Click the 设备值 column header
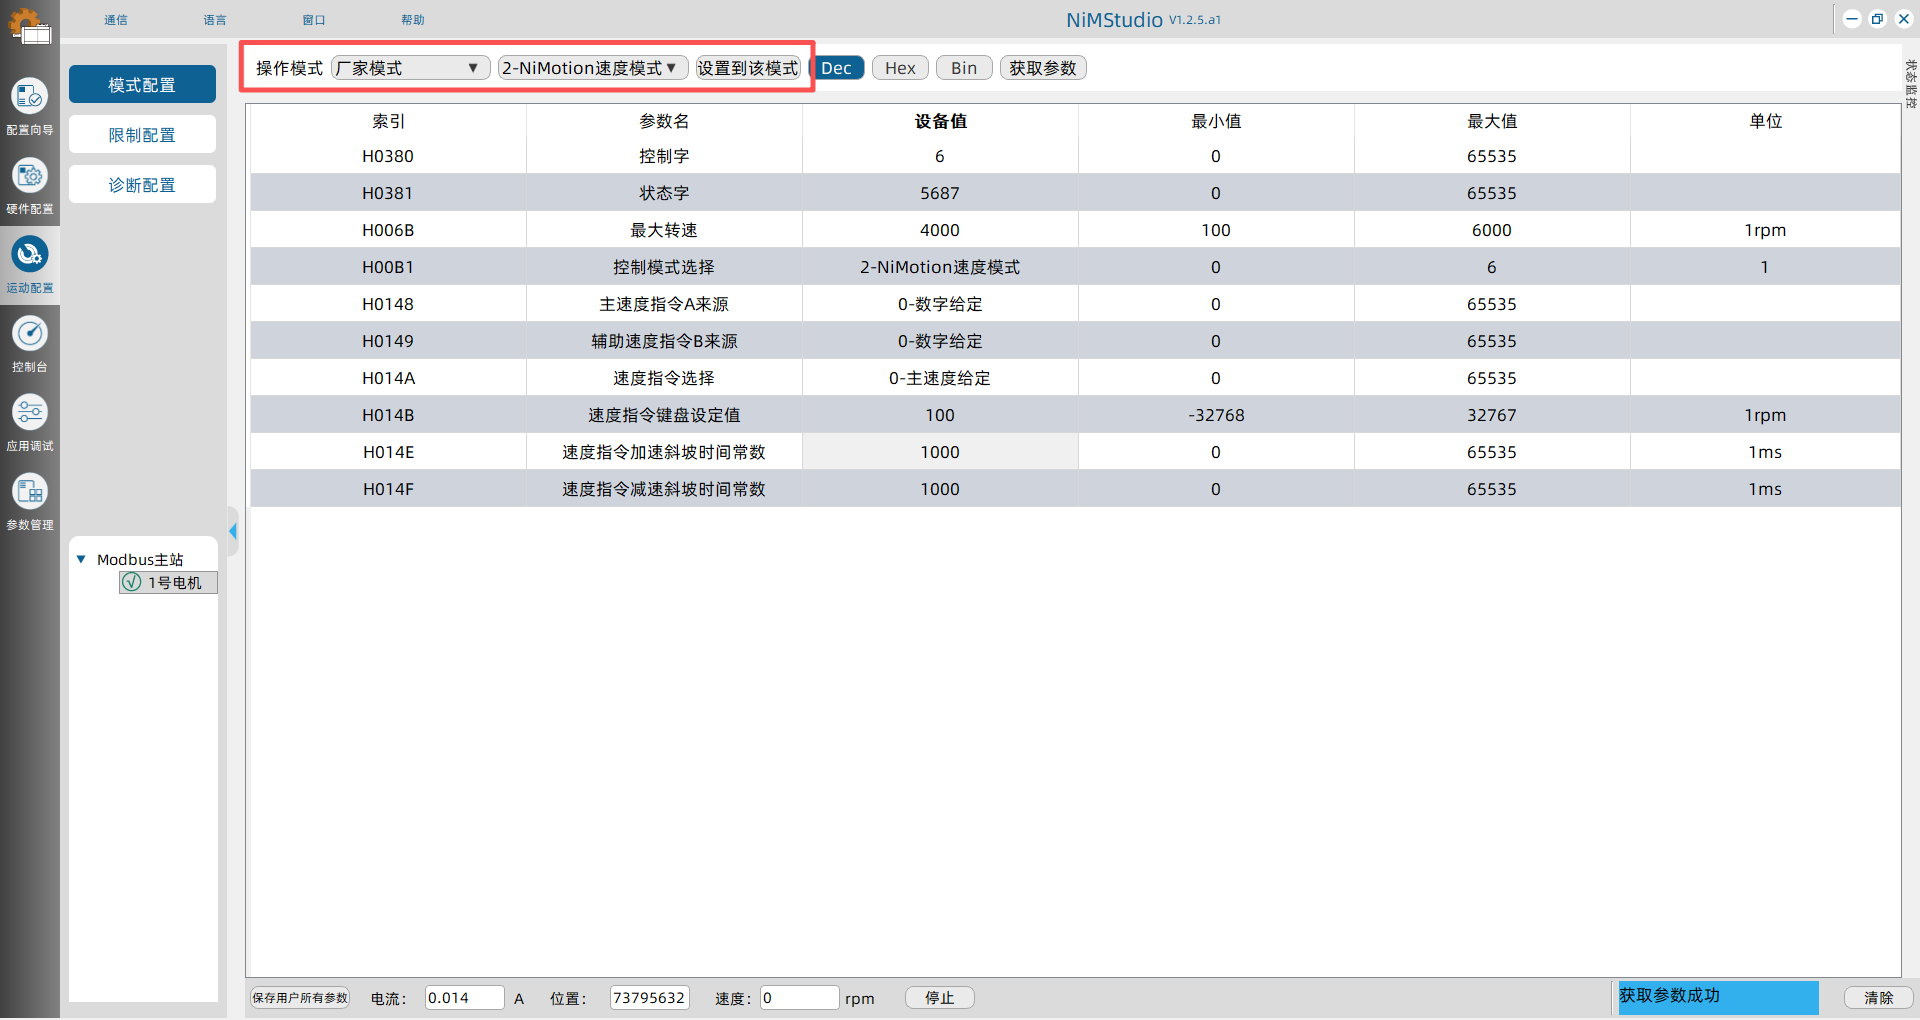 (x=940, y=121)
